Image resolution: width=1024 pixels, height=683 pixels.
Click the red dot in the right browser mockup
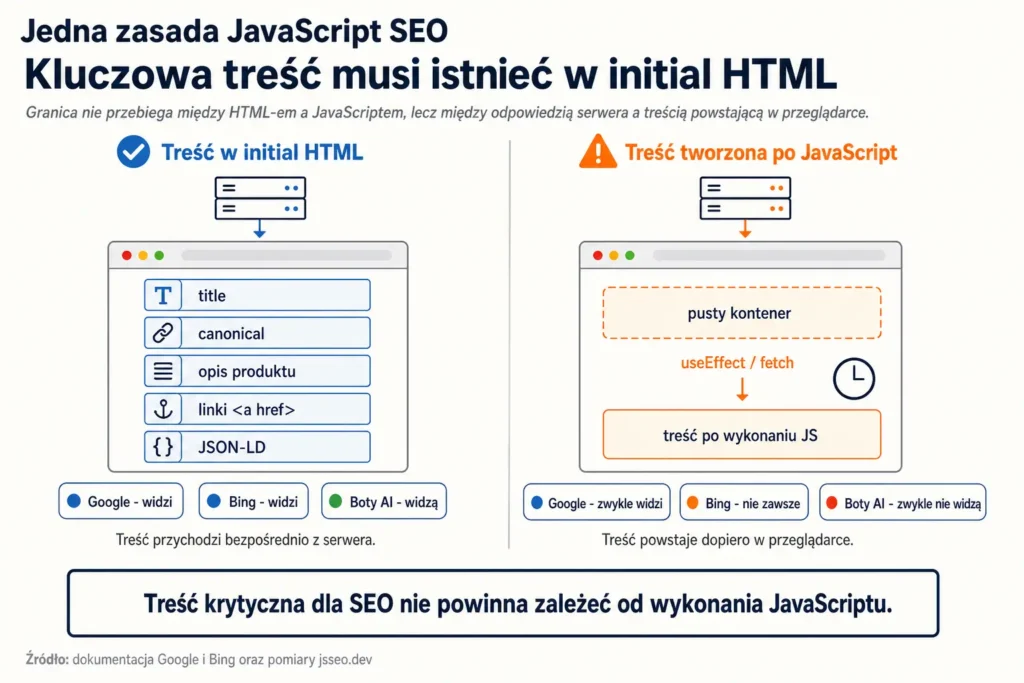pyautogui.click(x=598, y=255)
